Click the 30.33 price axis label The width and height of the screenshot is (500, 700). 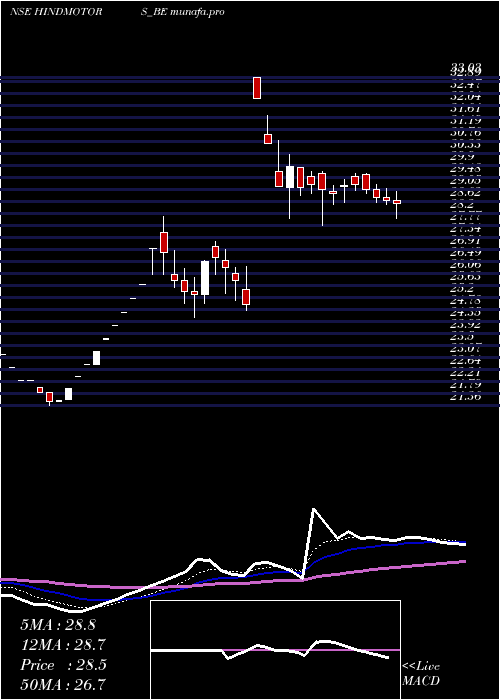(x=466, y=145)
